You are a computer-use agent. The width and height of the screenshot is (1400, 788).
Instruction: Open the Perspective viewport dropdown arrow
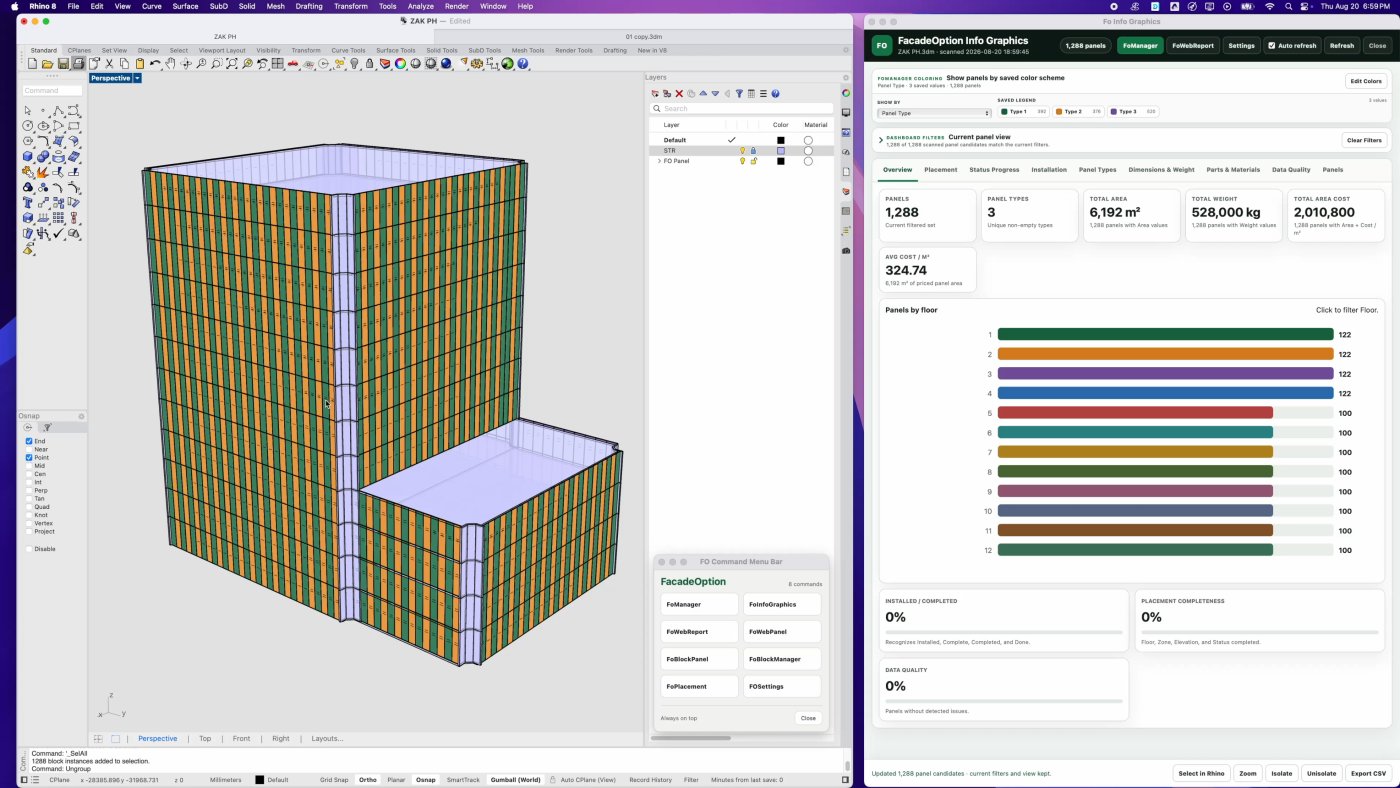(x=137, y=78)
